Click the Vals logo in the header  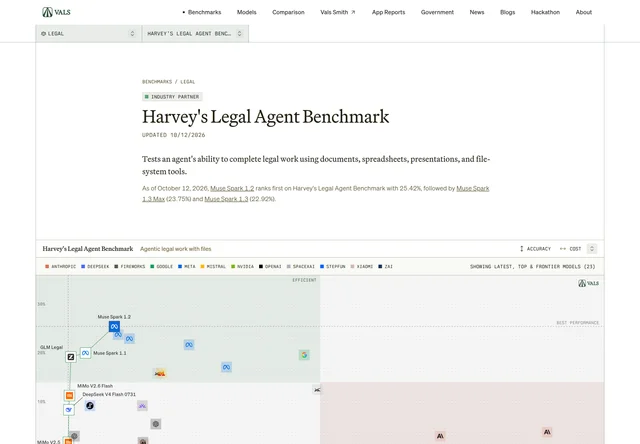pos(56,12)
